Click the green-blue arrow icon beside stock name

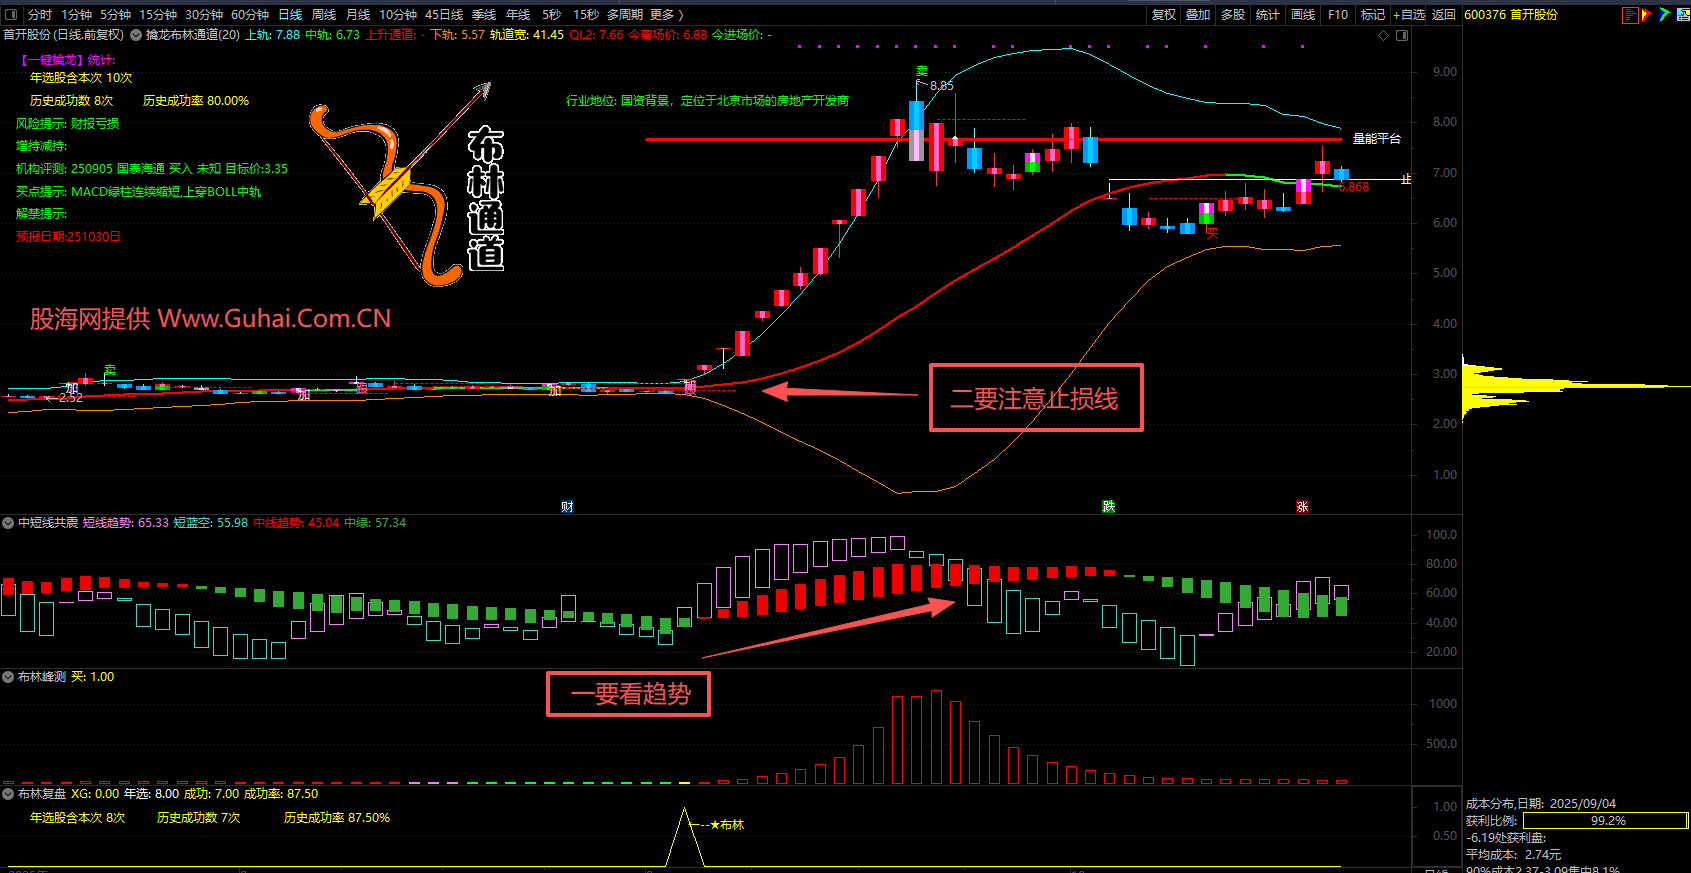(1665, 15)
